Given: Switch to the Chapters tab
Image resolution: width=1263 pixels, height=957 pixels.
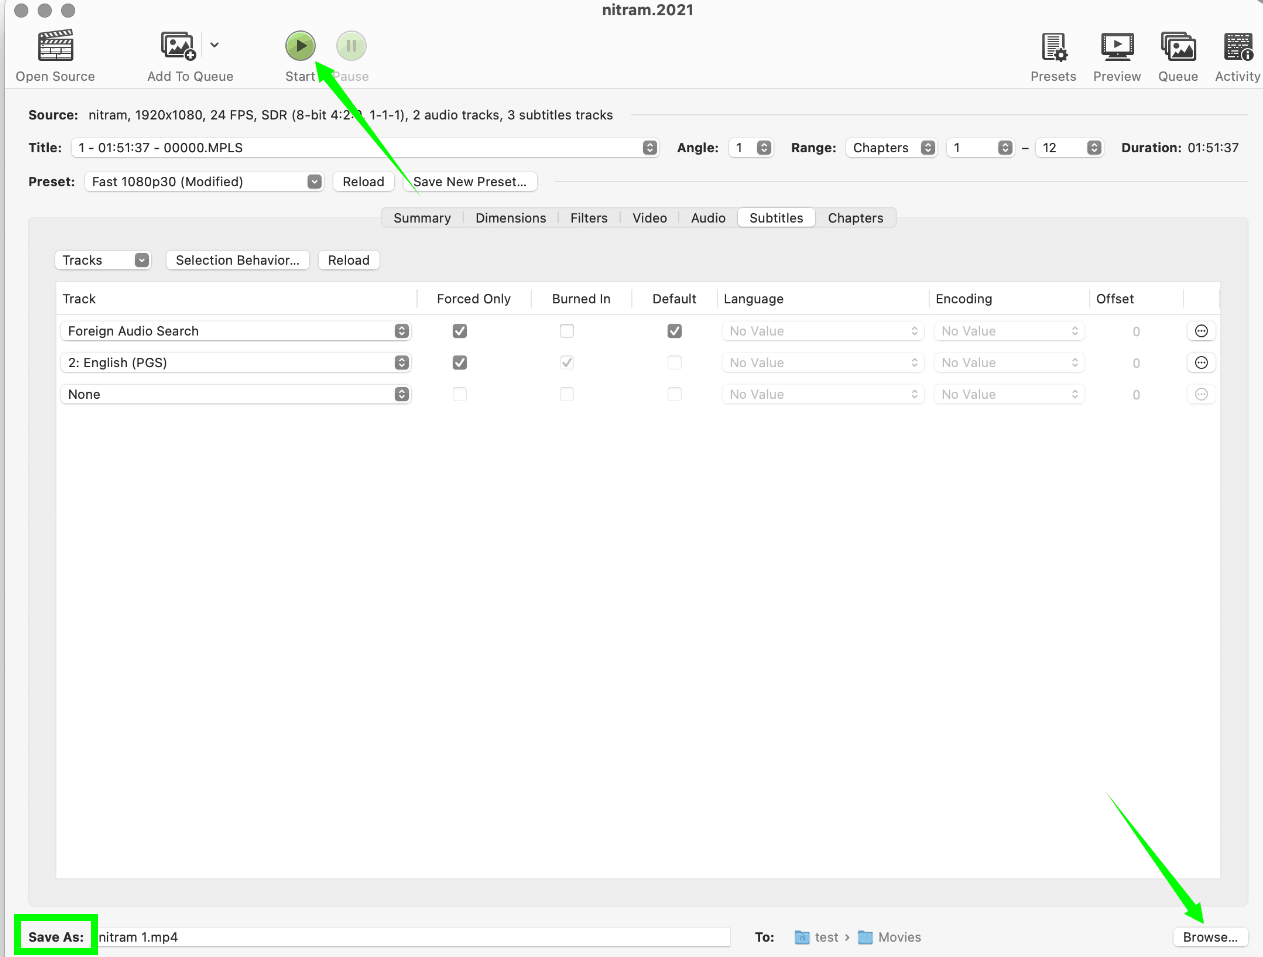Looking at the screenshot, I should point(855,218).
